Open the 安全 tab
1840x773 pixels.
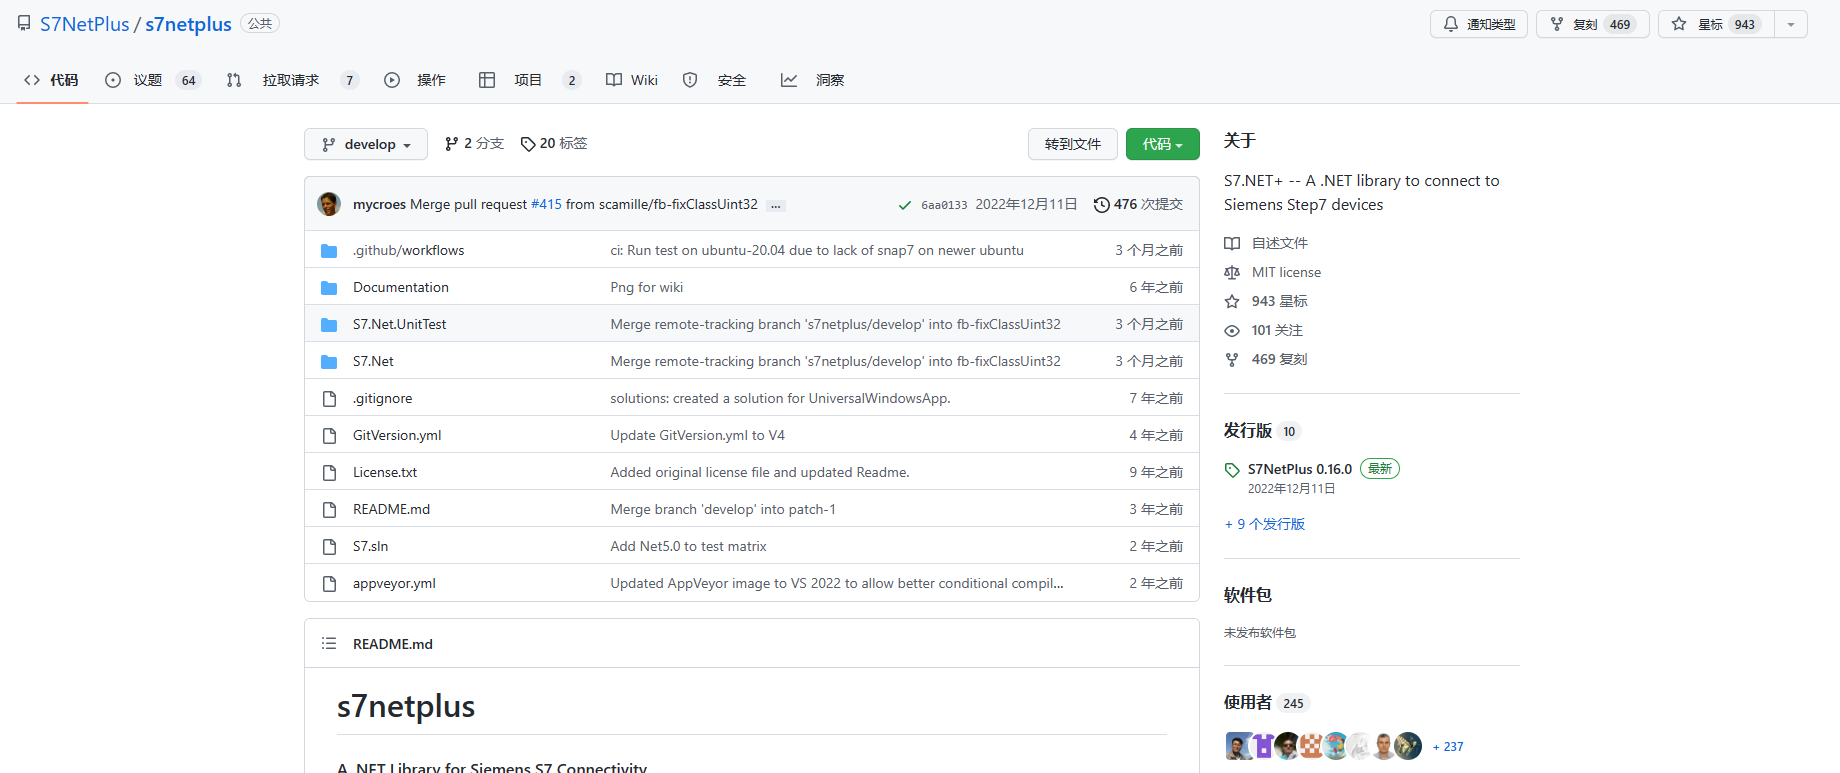click(714, 80)
